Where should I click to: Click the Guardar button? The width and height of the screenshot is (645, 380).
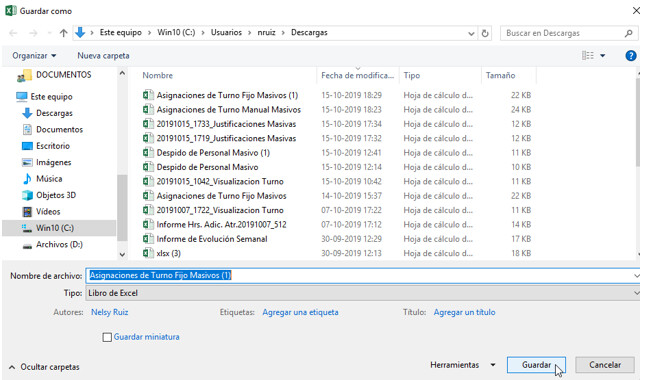click(x=536, y=365)
